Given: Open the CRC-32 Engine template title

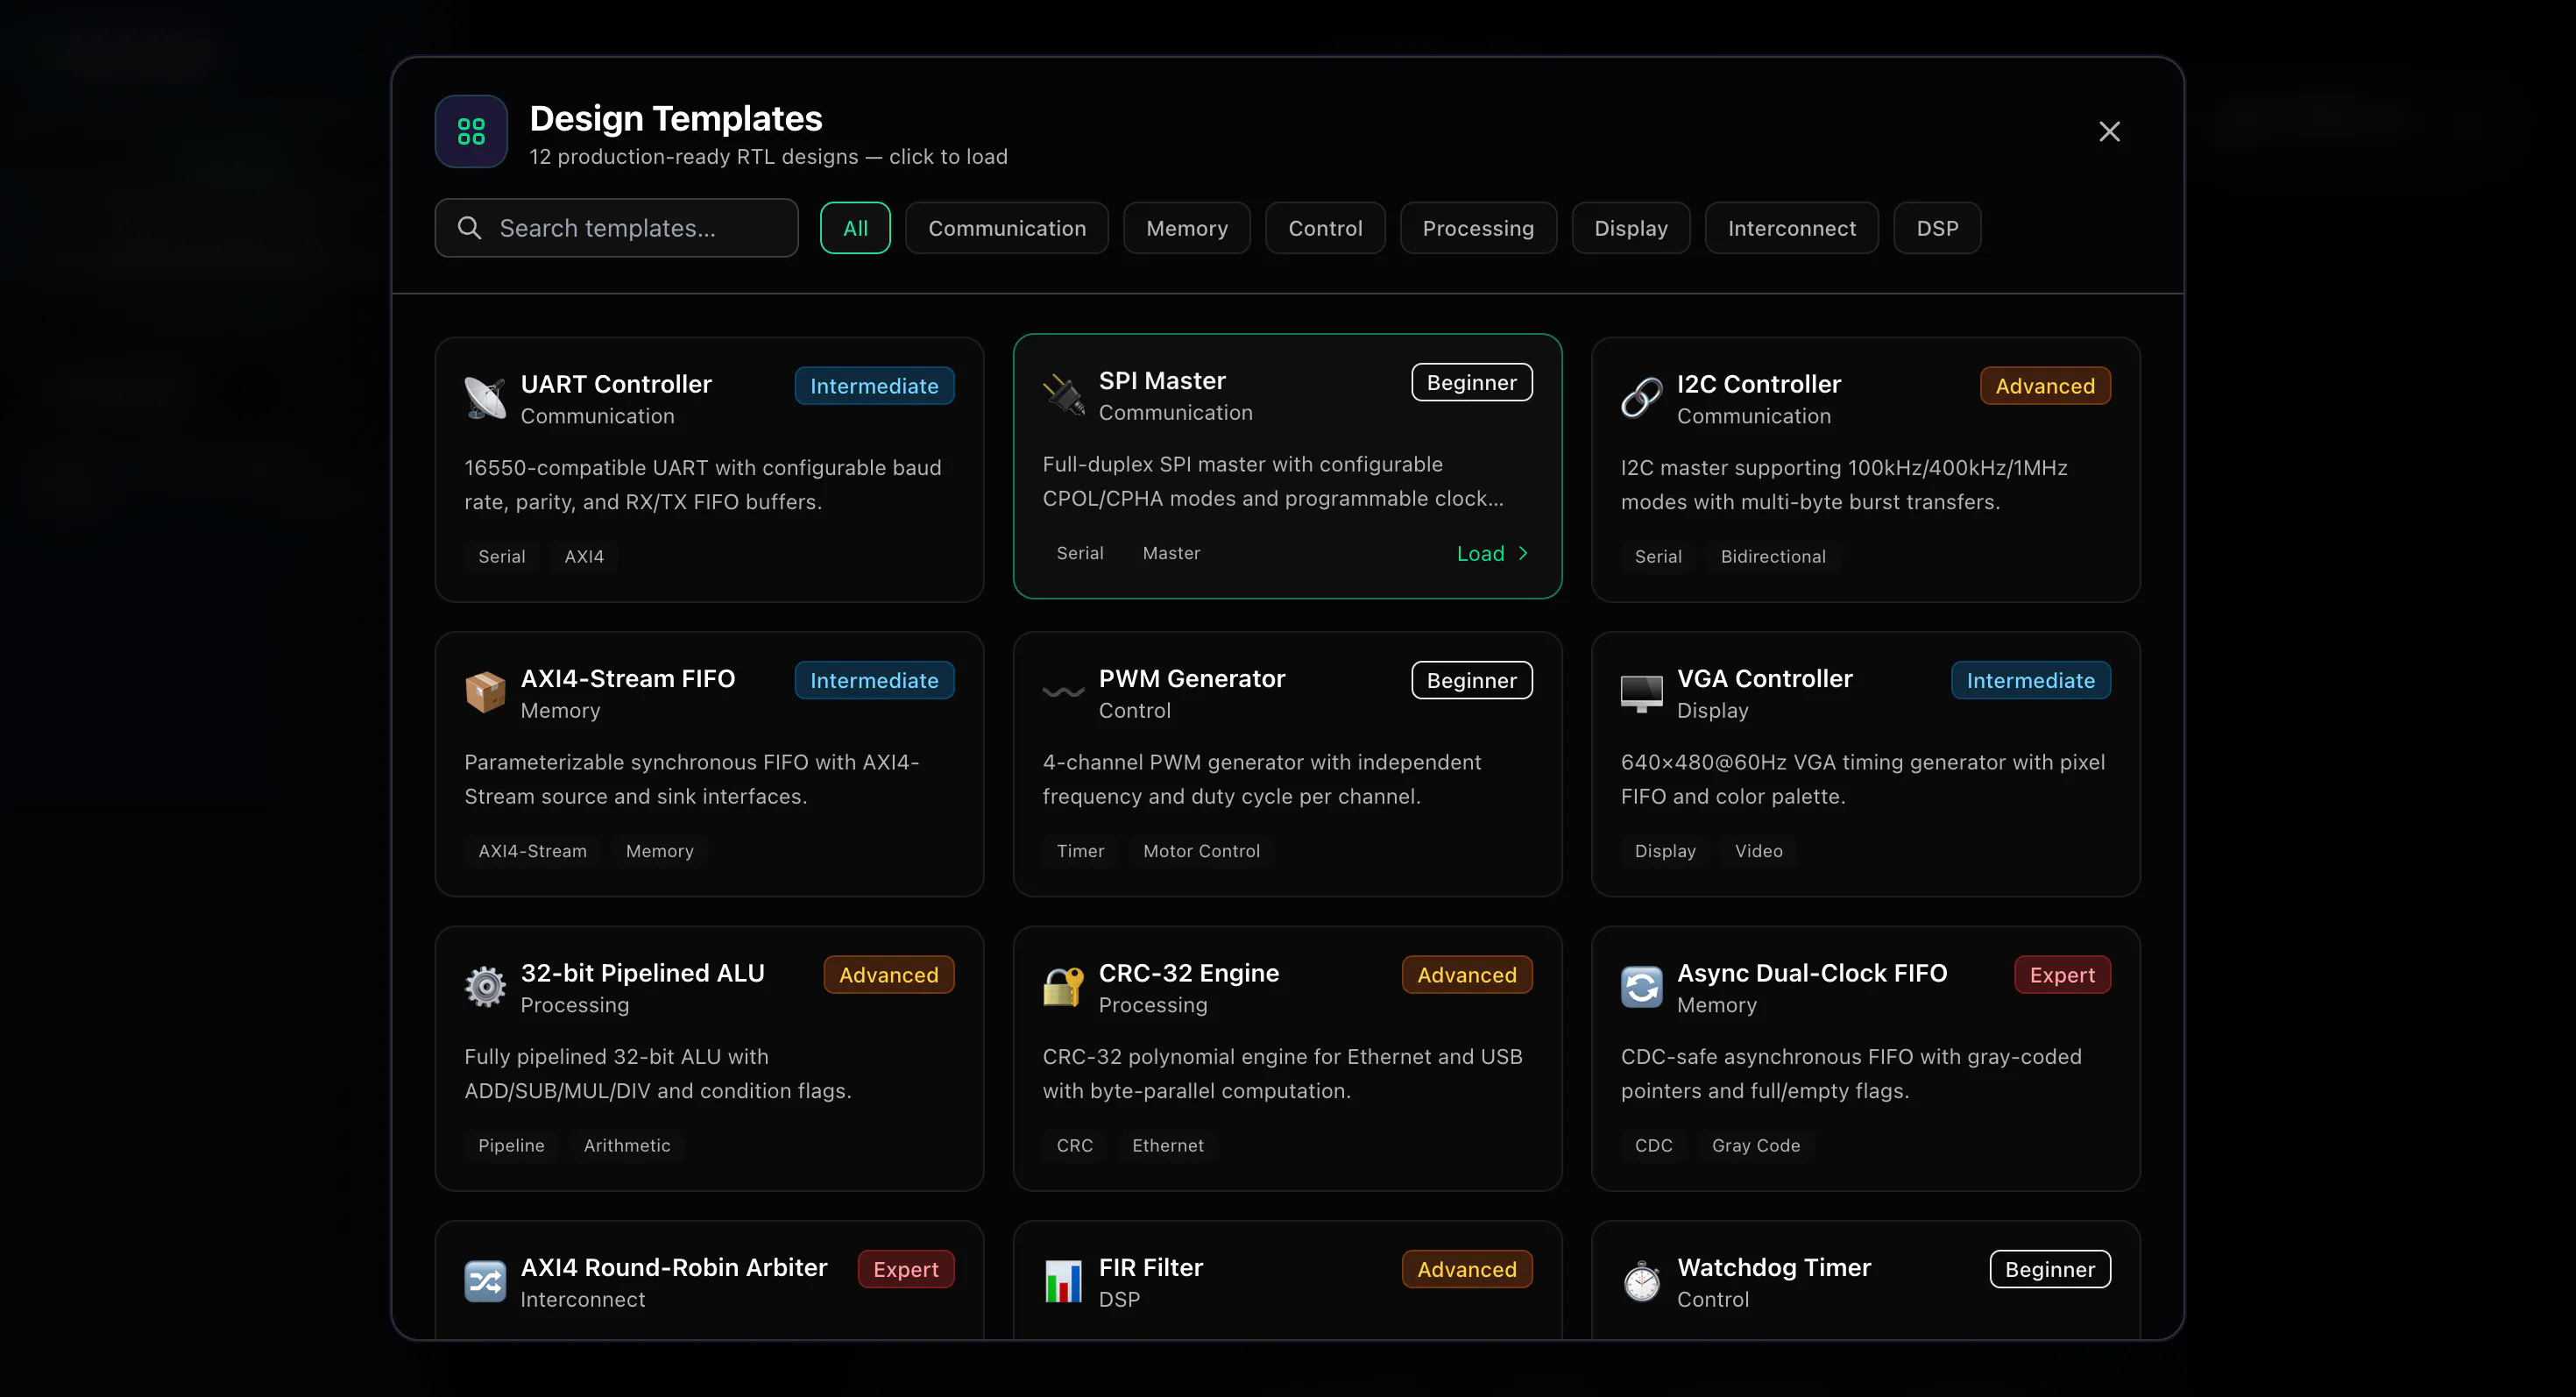Looking at the screenshot, I should 1189,973.
